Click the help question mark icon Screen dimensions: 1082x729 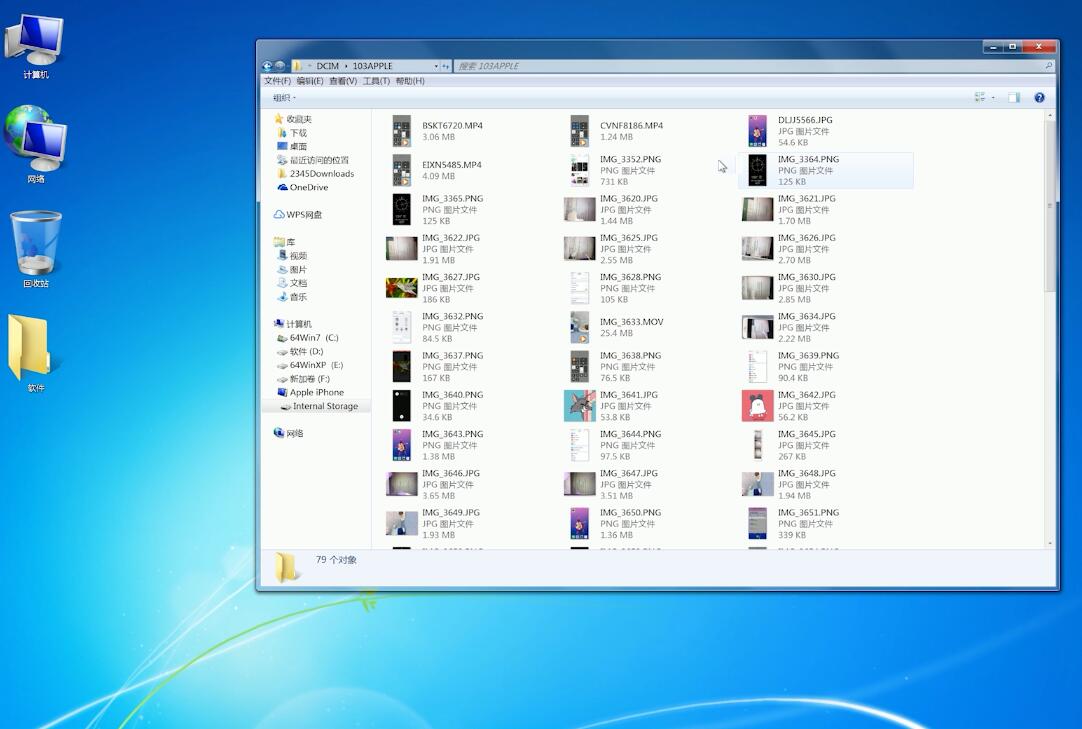(1039, 97)
